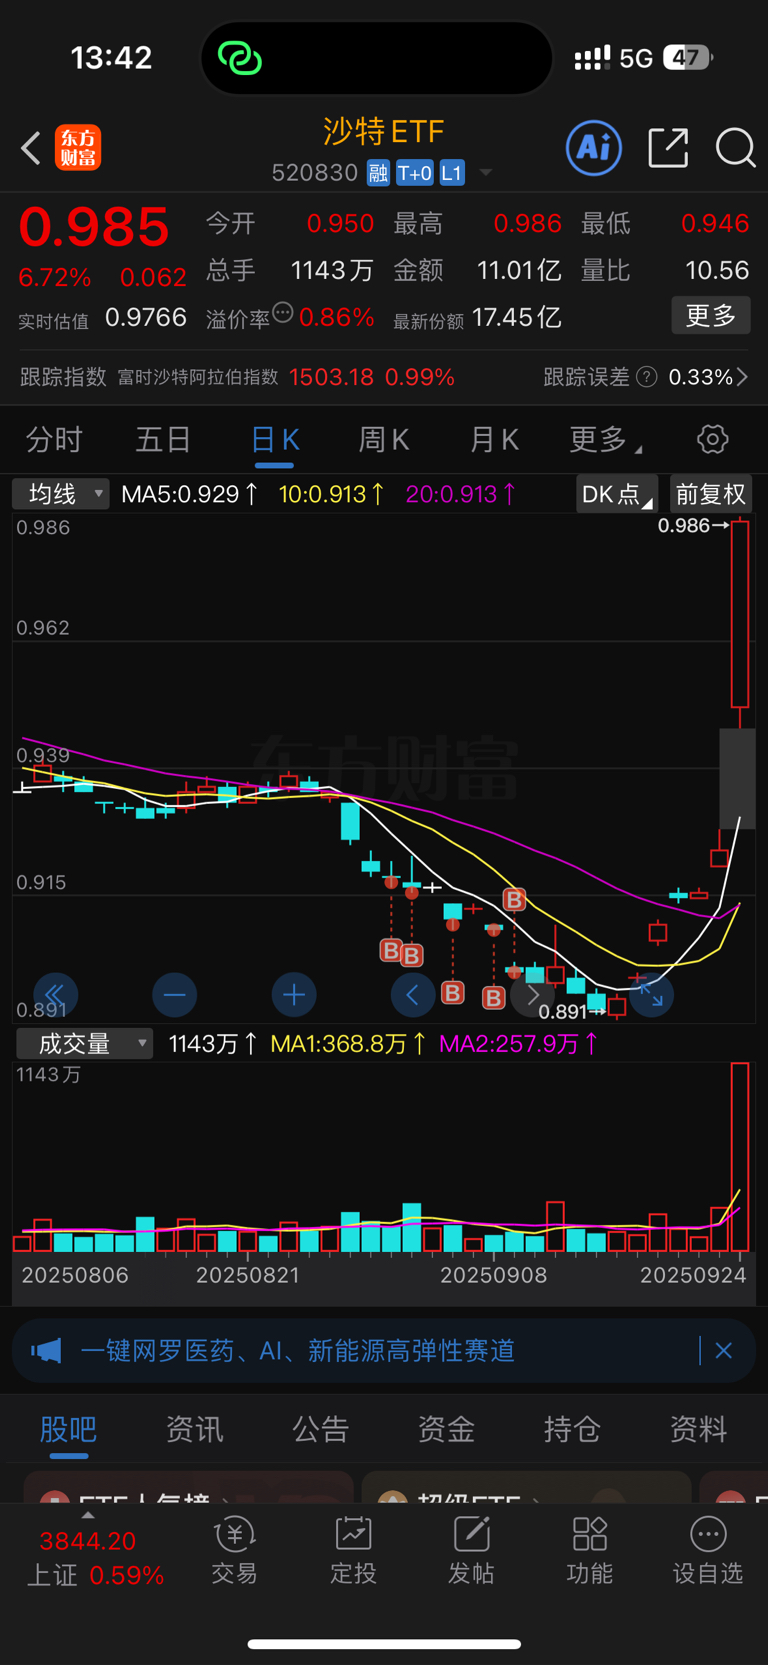Screen dimensions: 769x1665
Task: Tap the 富时沙特阿拉伯指数 tracking index
Action: (x=197, y=377)
